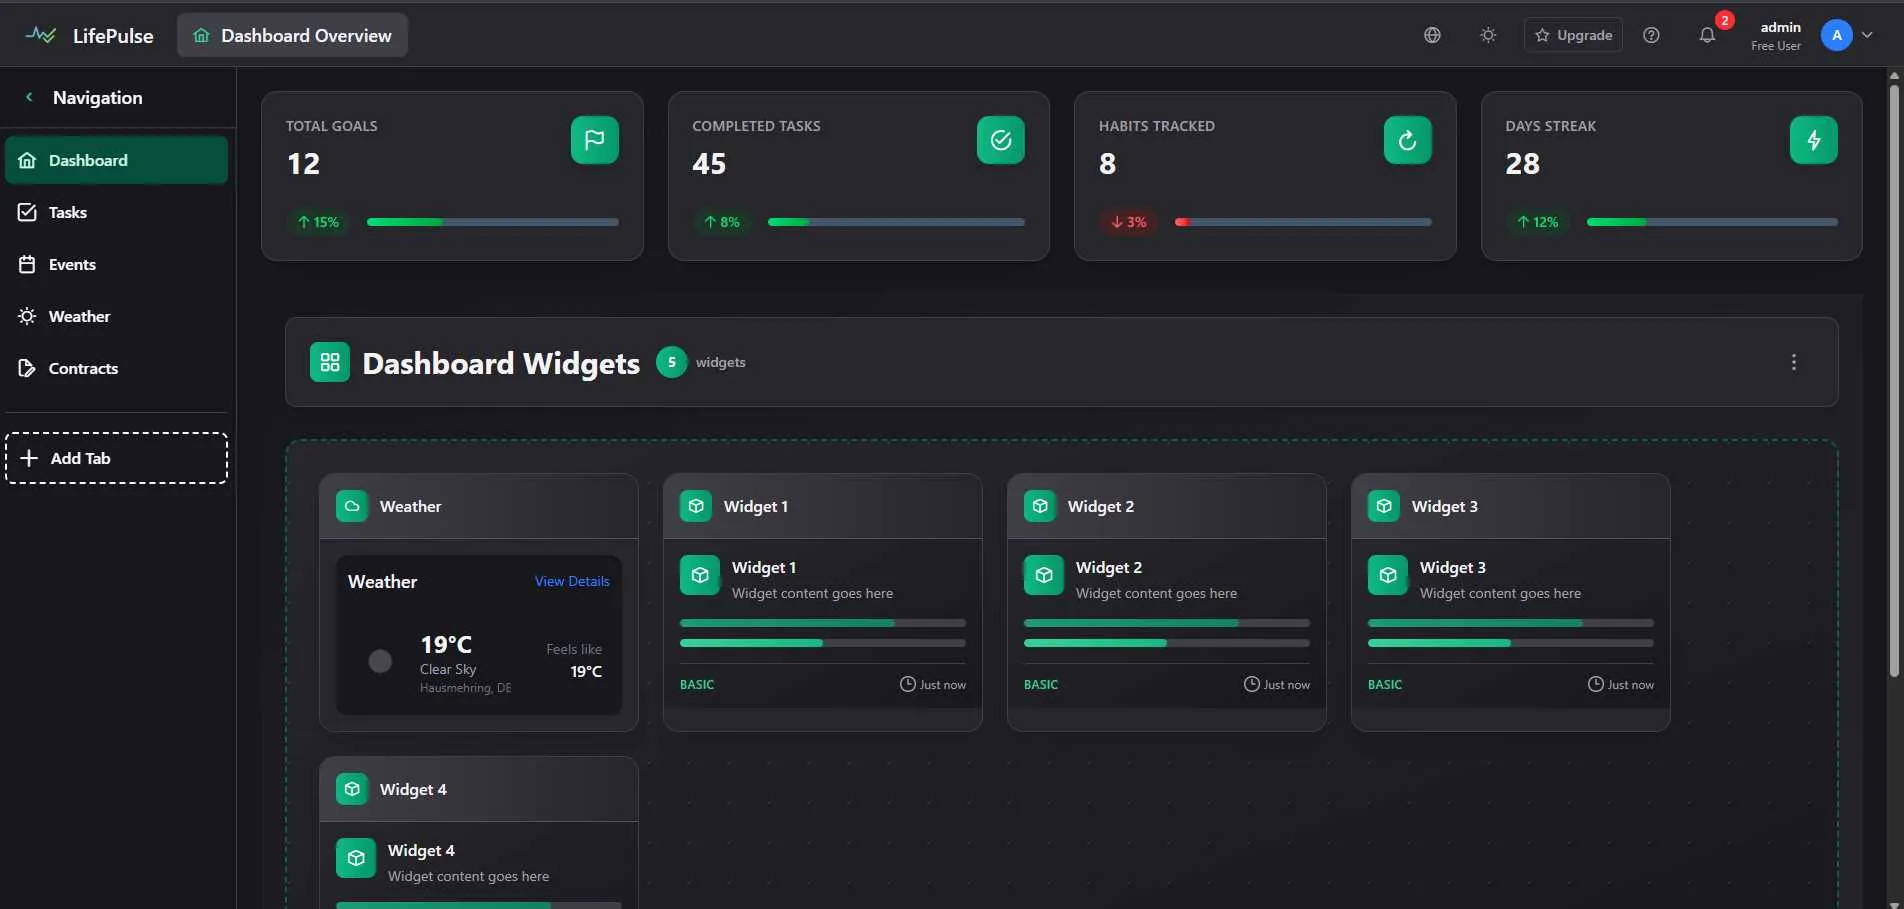Open Dashboard Widgets three-dot options menu
Screen dimensions: 1904x909
1793,362
